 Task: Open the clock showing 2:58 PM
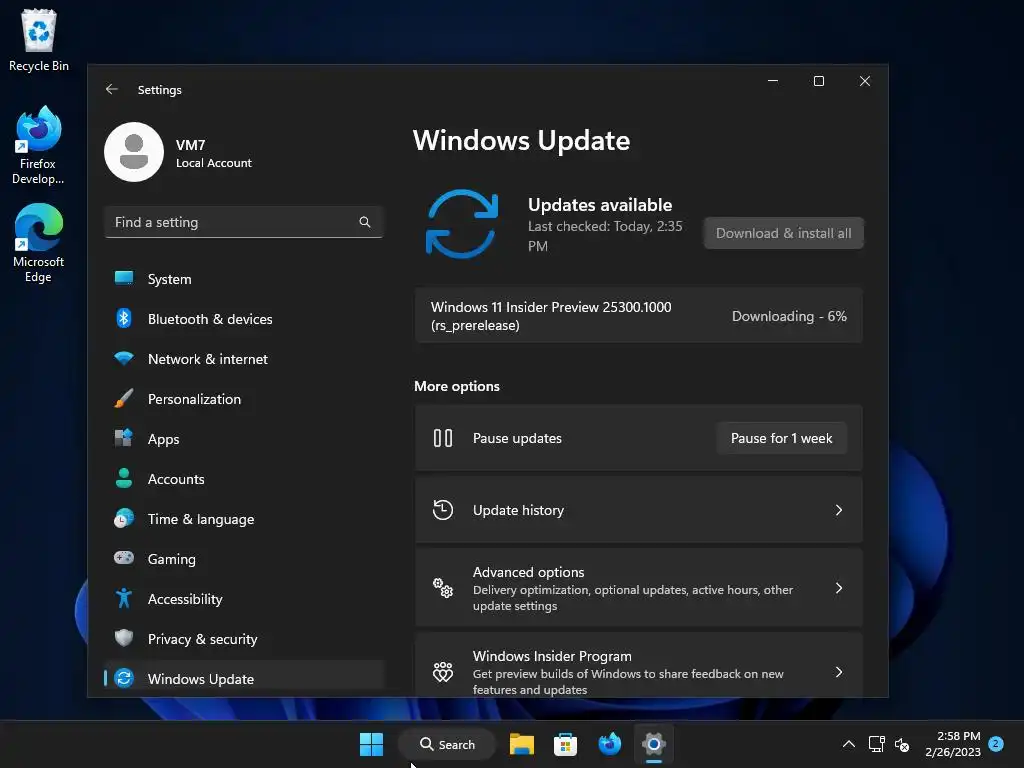(953, 744)
